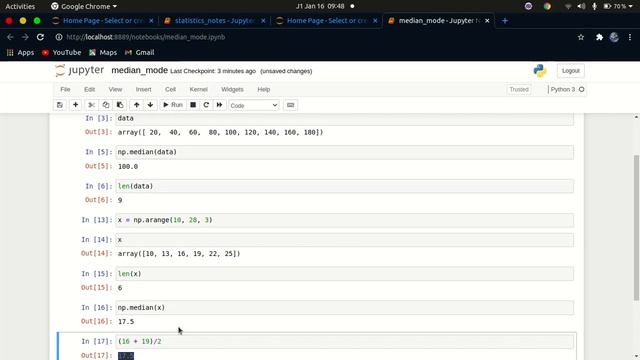Viewport: 640px width, 360px height.
Task: Open the Gmail bookmark
Action: [x=140, y=53]
